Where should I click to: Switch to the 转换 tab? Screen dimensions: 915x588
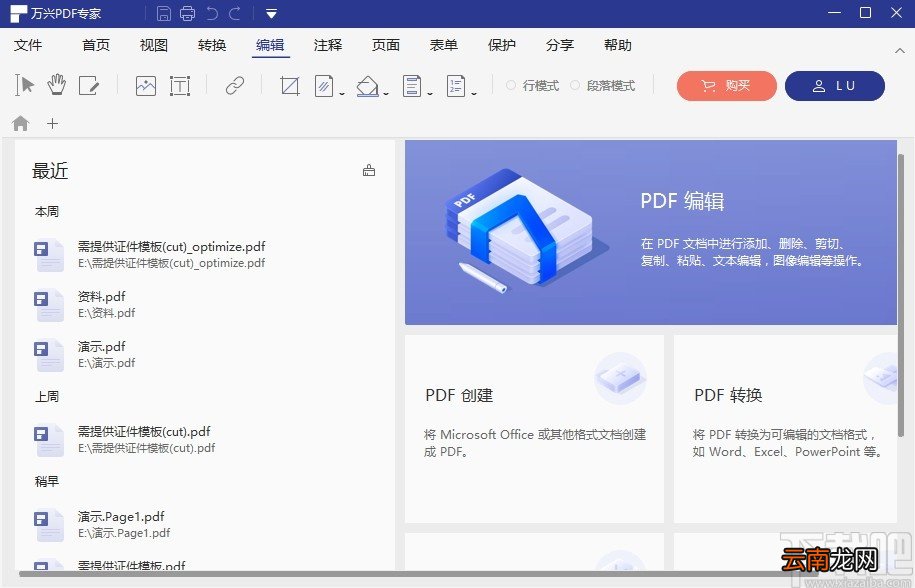(x=212, y=45)
